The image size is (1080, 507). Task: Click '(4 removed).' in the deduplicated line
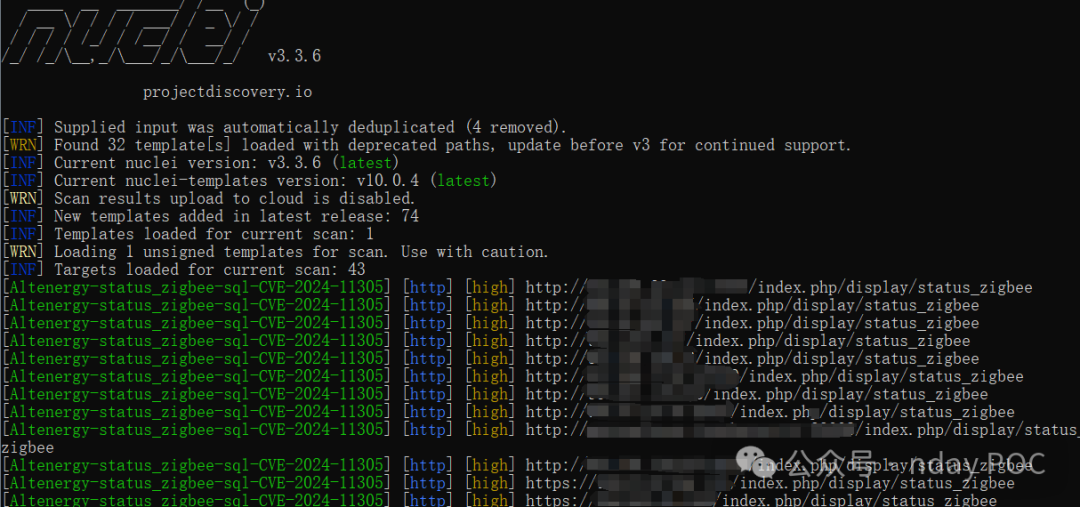[515, 127]
